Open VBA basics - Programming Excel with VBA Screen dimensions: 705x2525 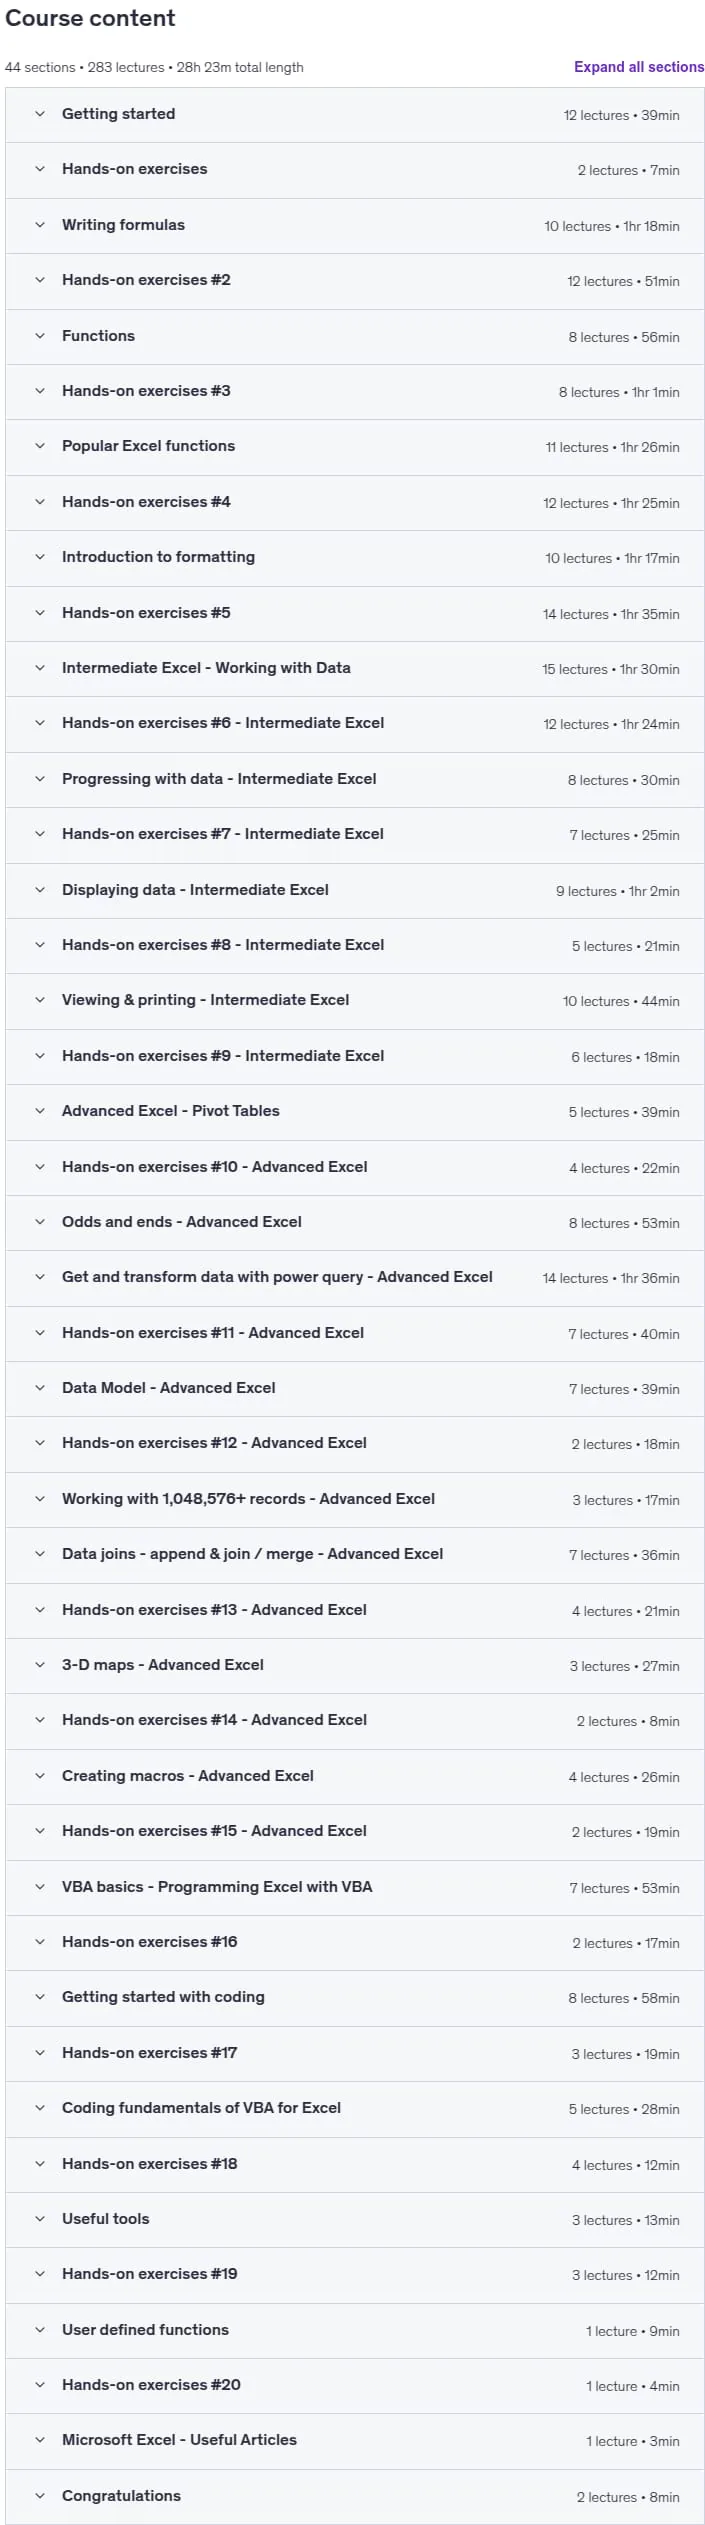click(x=355, y=1887)
